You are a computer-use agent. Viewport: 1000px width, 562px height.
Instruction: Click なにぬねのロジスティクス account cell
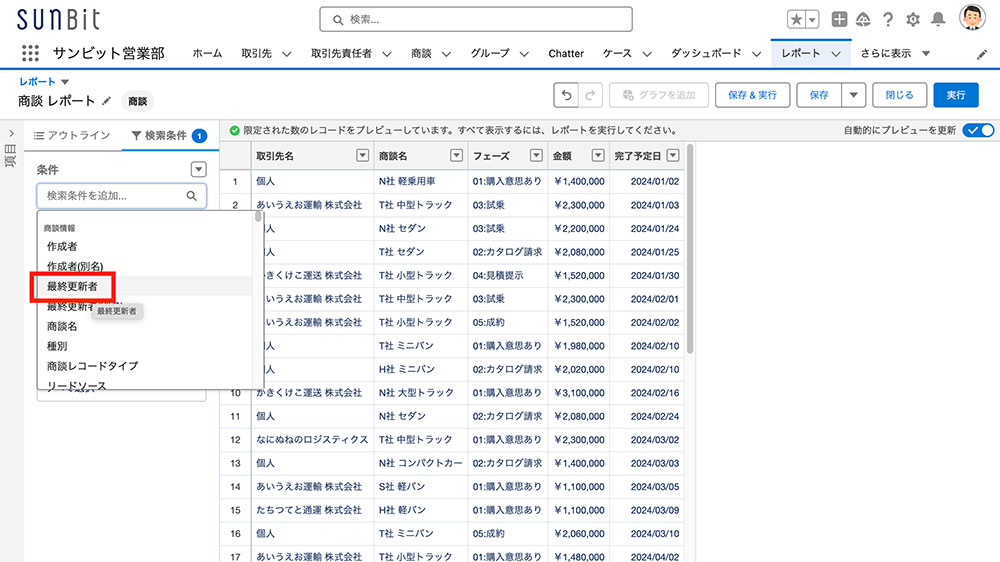(x=312, y=440)
